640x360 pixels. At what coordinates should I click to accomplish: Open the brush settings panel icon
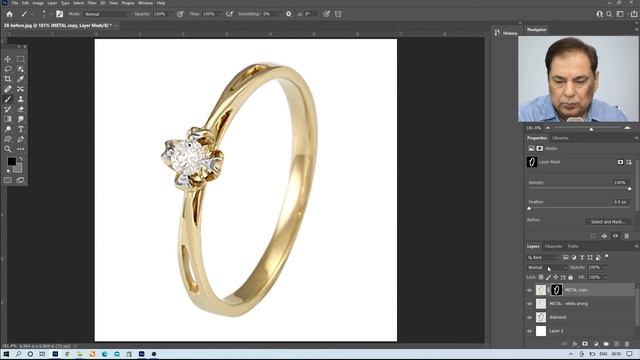click(60, 14)
